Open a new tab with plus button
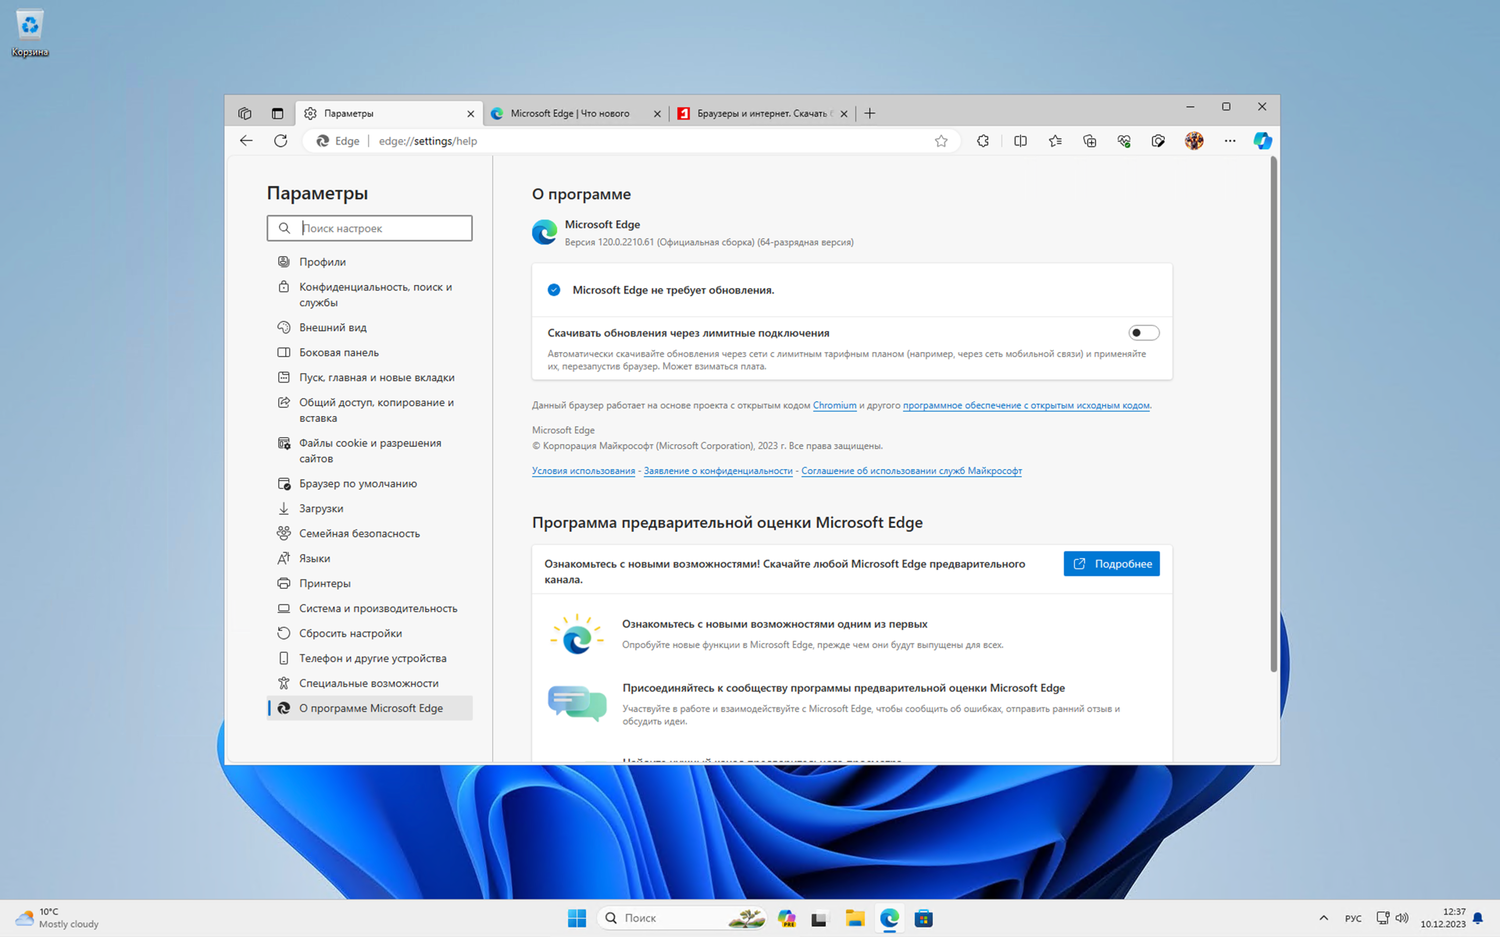The image size is (1500, 937). (870, 113)
